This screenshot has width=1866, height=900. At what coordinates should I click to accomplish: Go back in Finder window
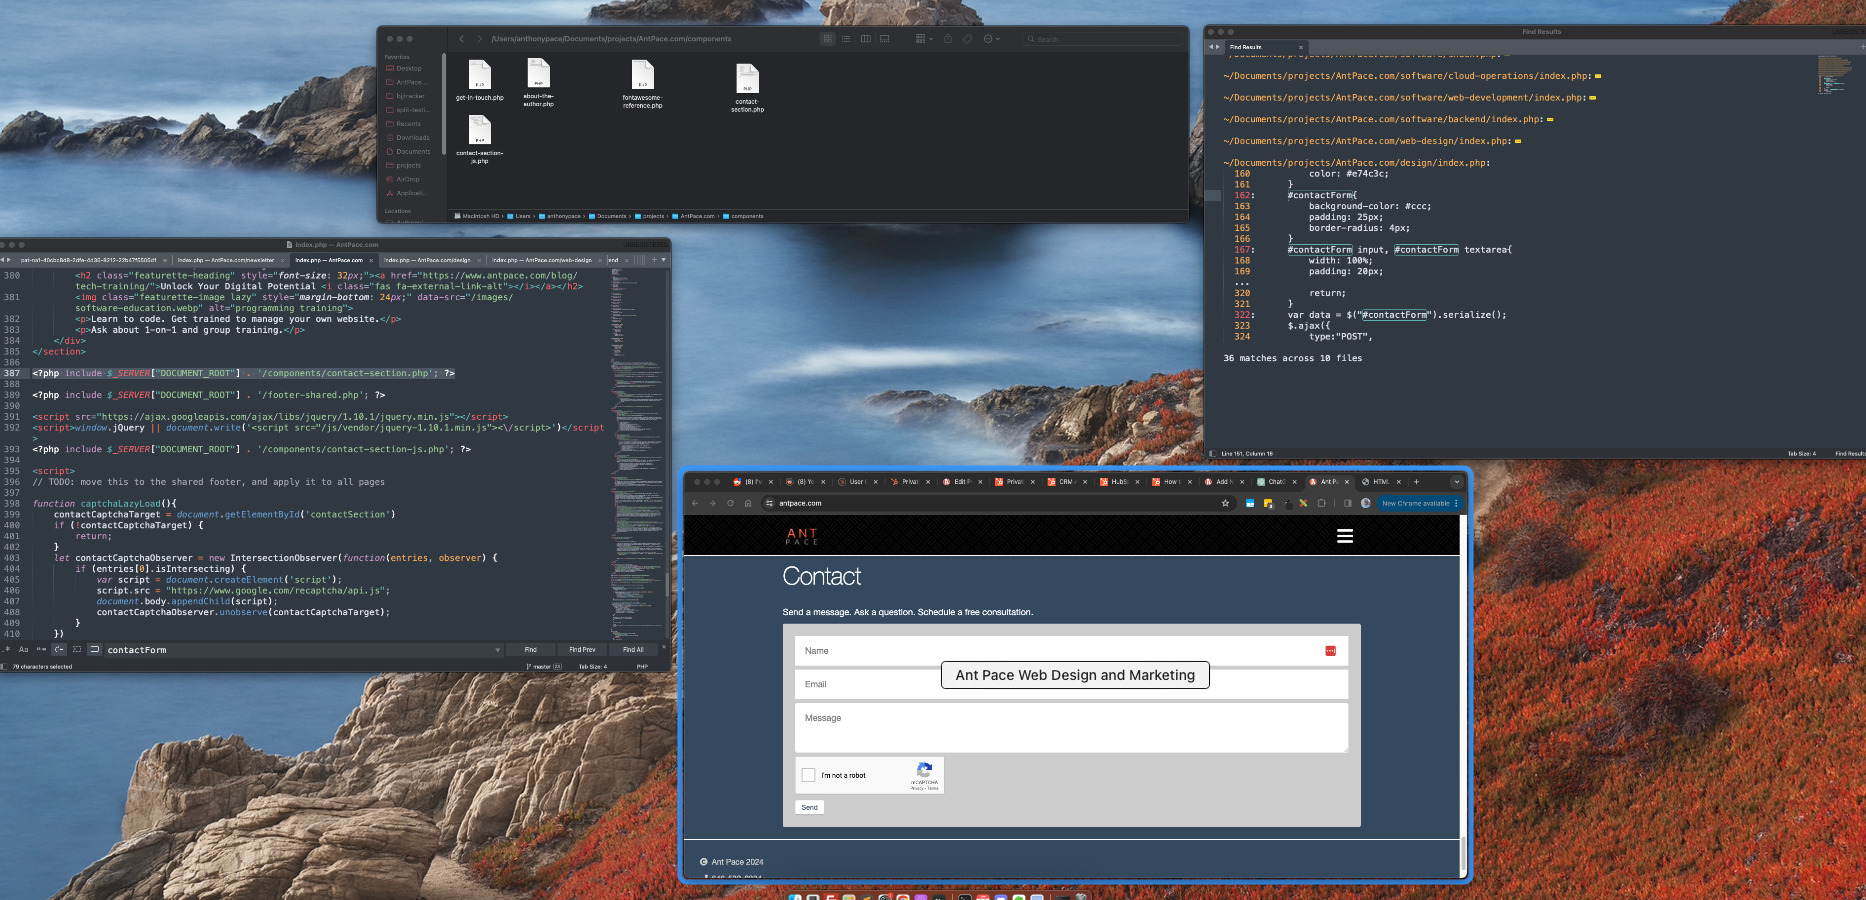[461, 39]
